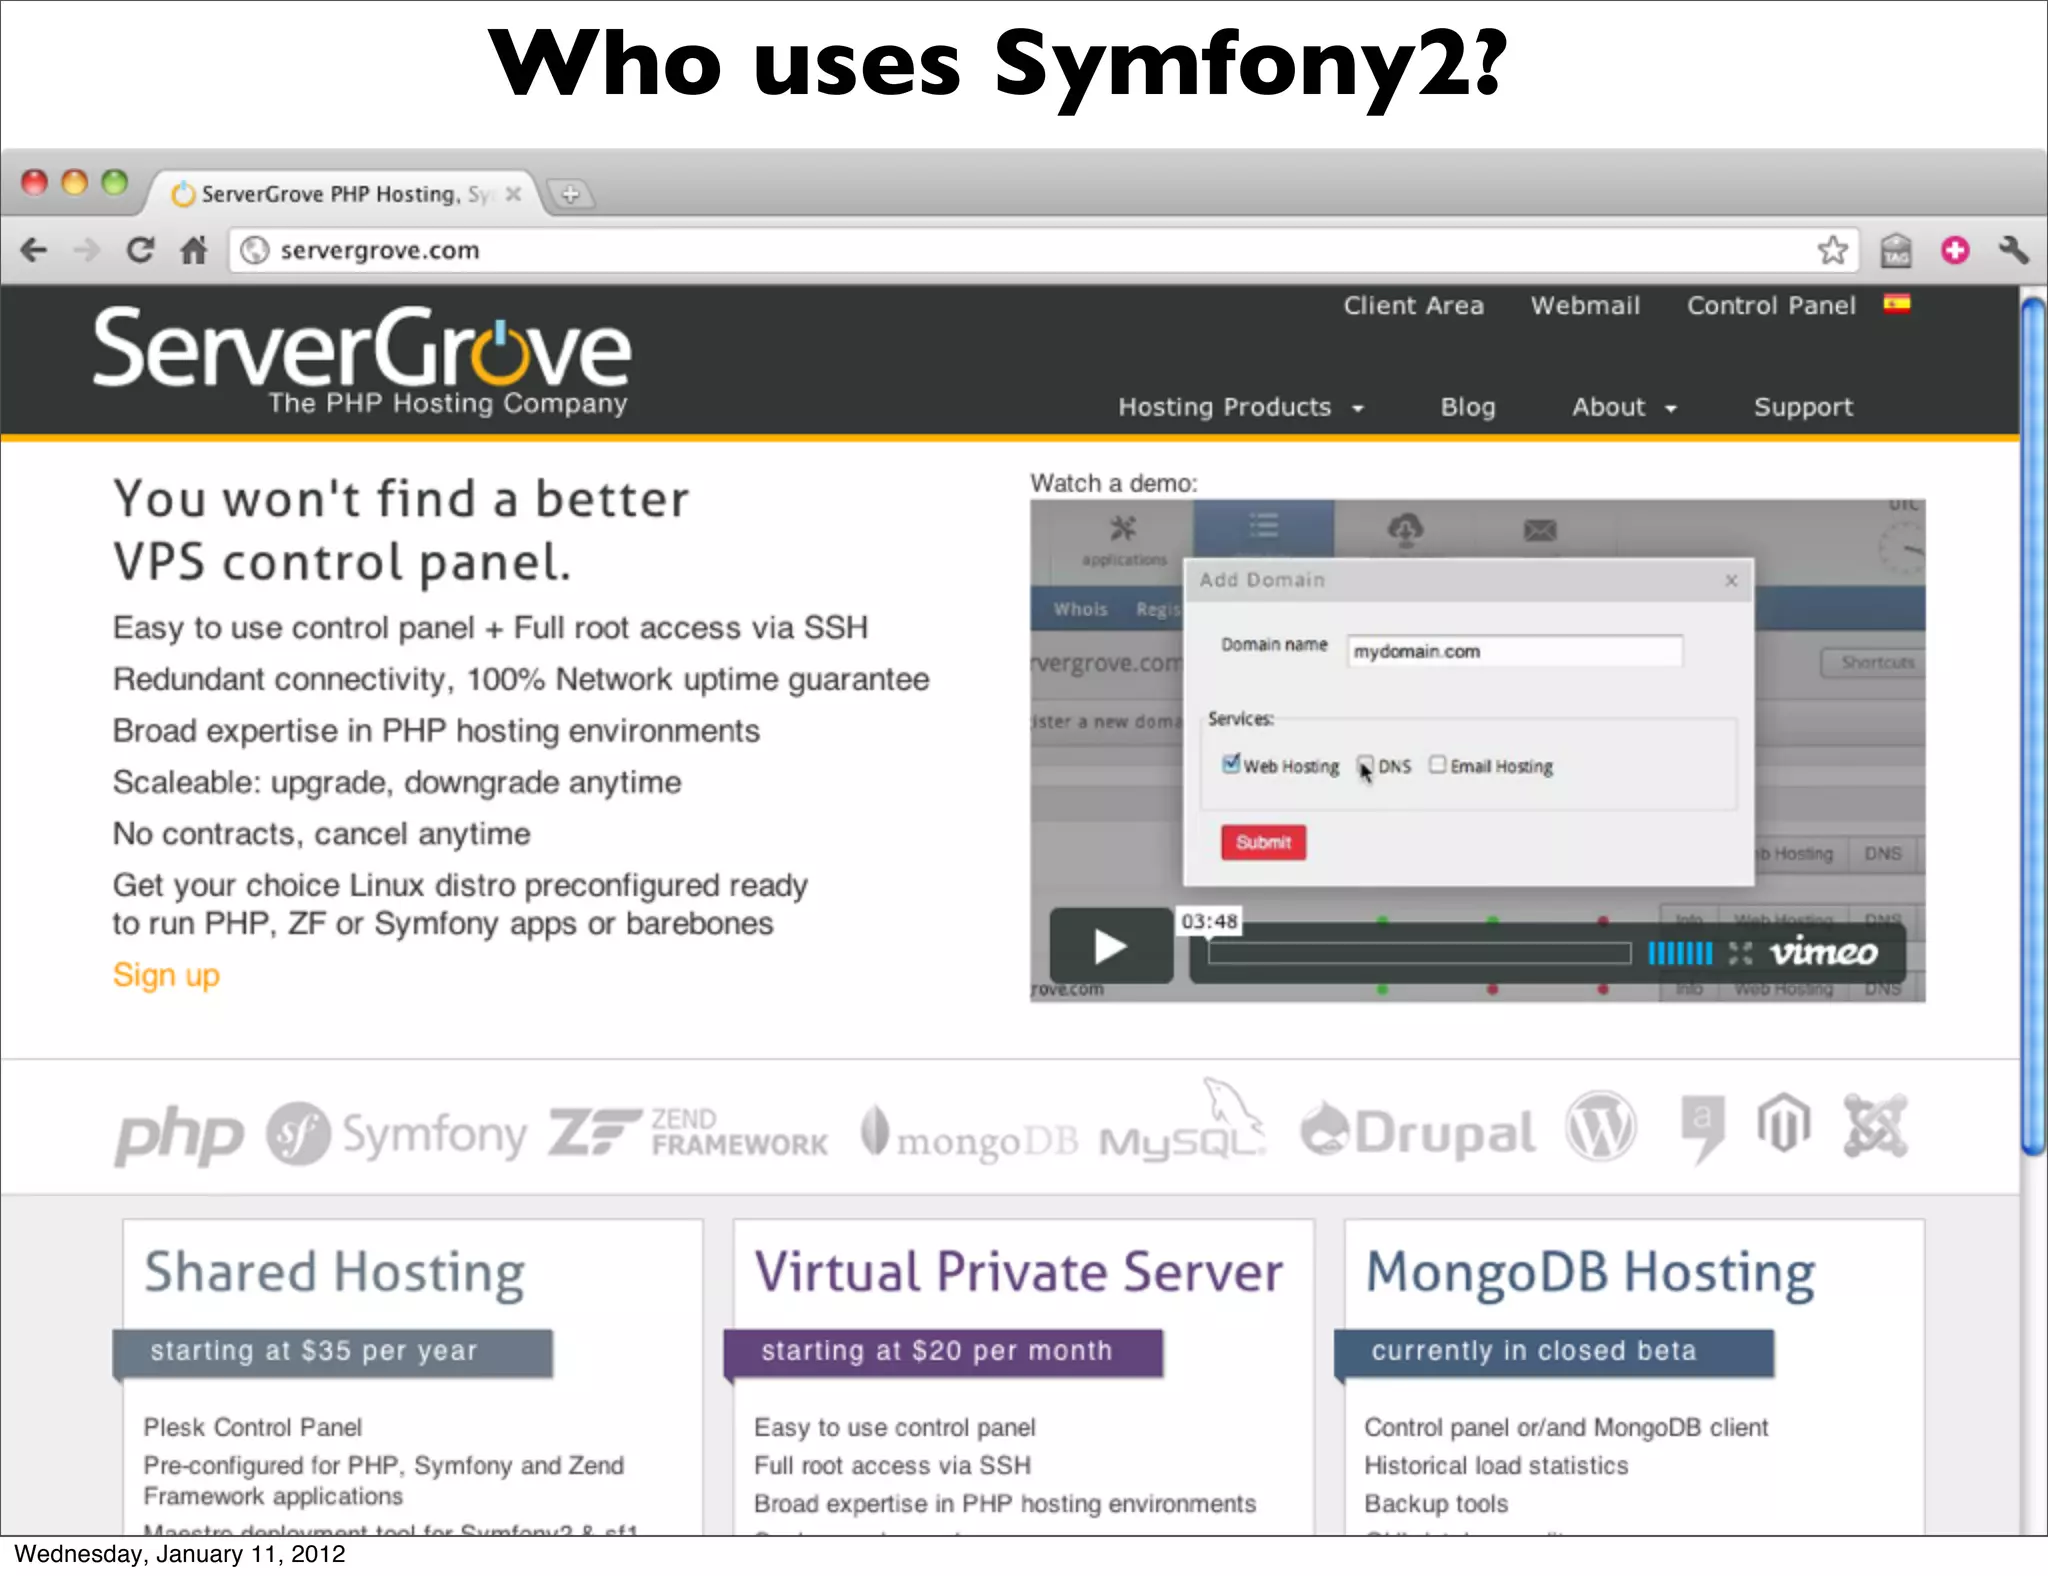Open the Support menu item

click(1803, 407)
